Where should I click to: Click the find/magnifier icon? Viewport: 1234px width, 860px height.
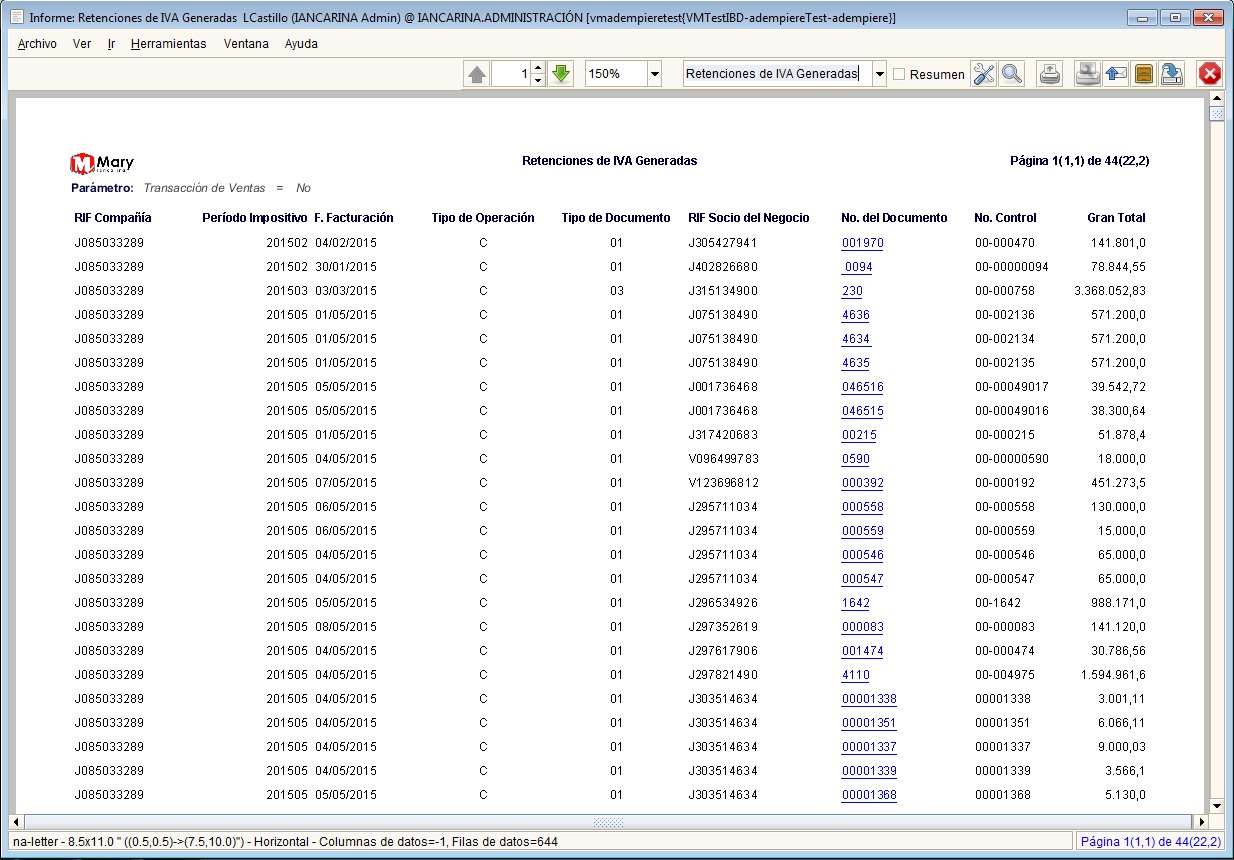click(1012, 74)
